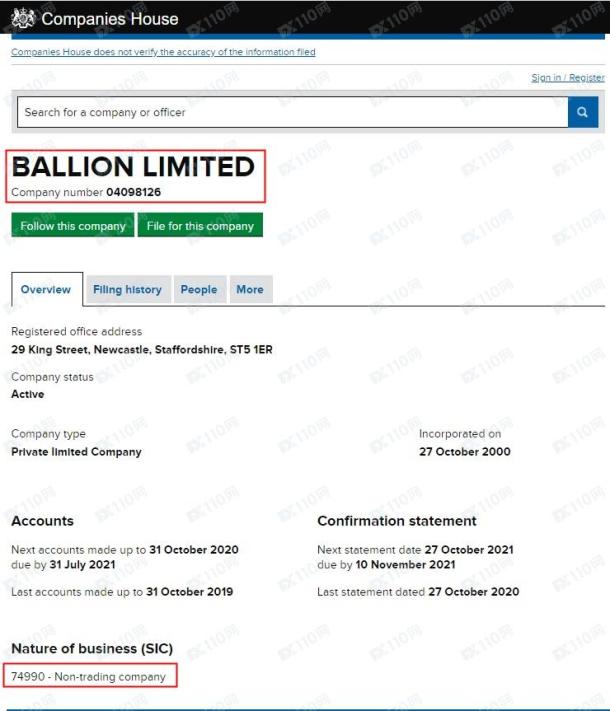Click File for this company button
The height and width of the screenshot is (711, 610).
200,225
